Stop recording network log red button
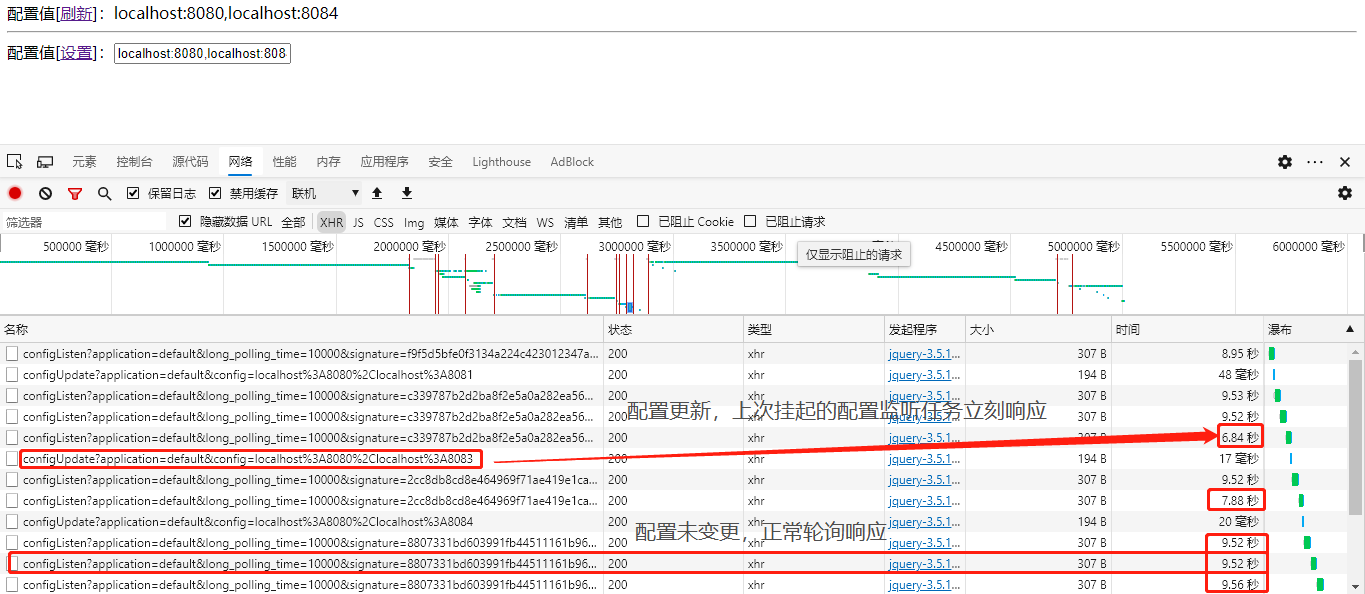This screenshot has width=1365, height=594. (x=15, y=193)
